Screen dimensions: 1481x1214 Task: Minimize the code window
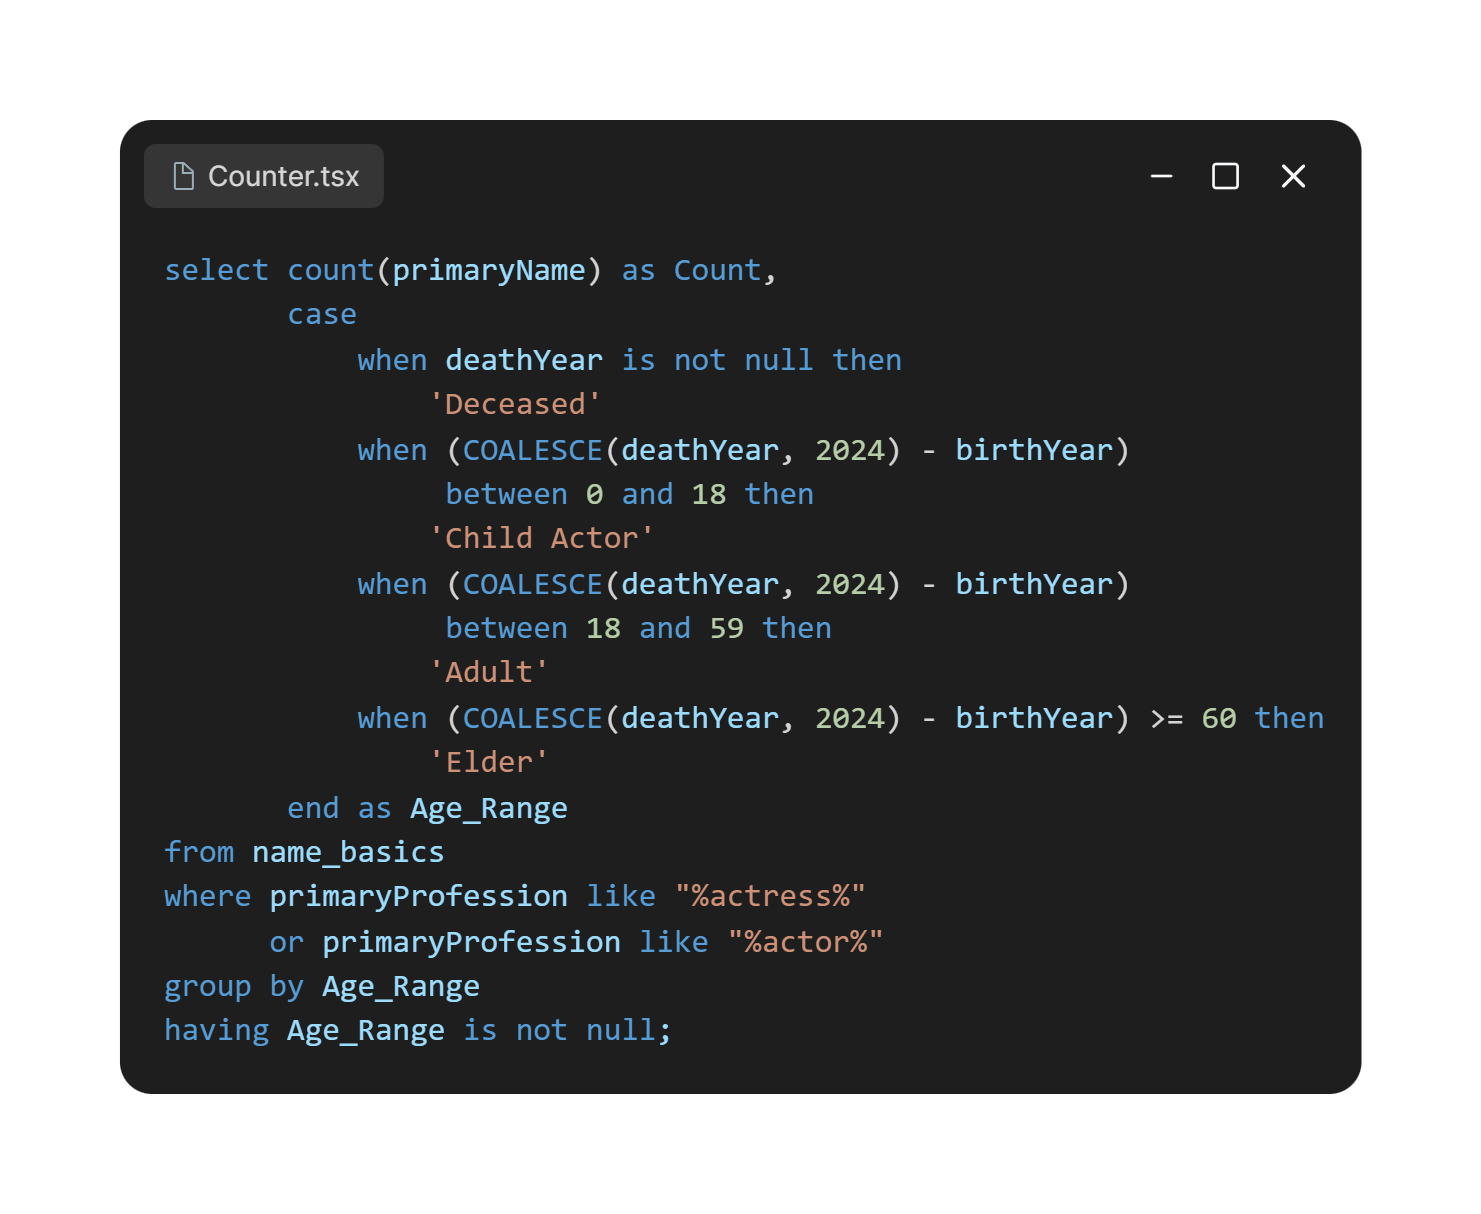1161,176
